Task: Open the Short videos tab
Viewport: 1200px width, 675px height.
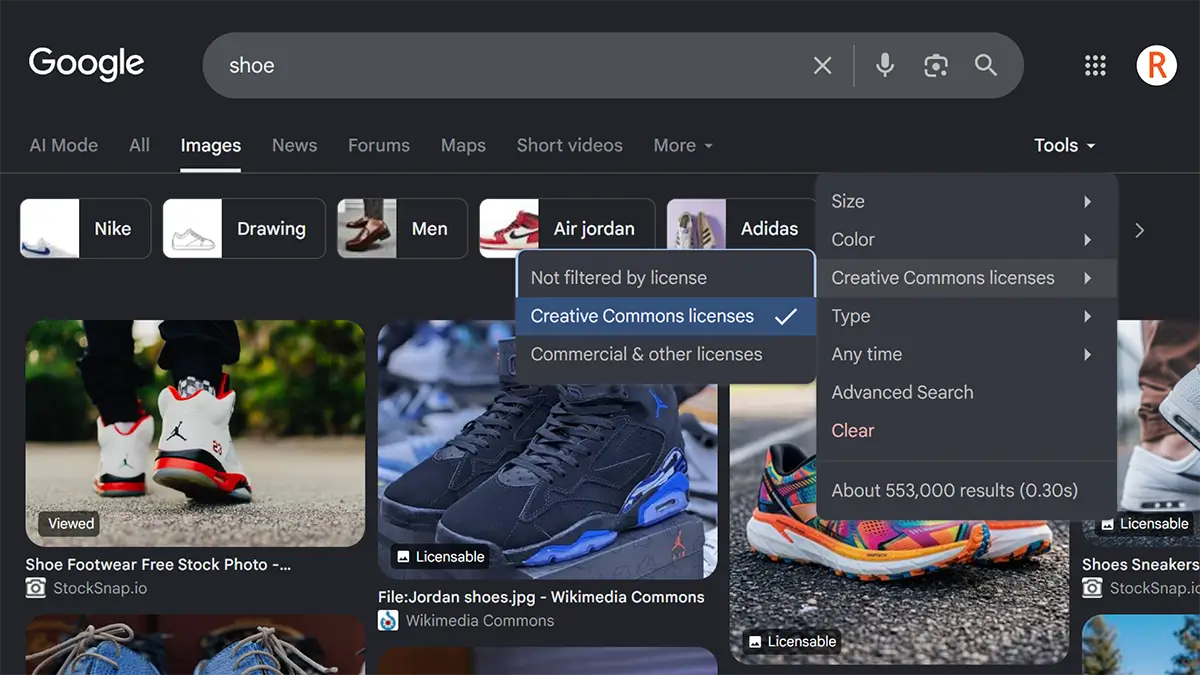Action: click(570, 145)
